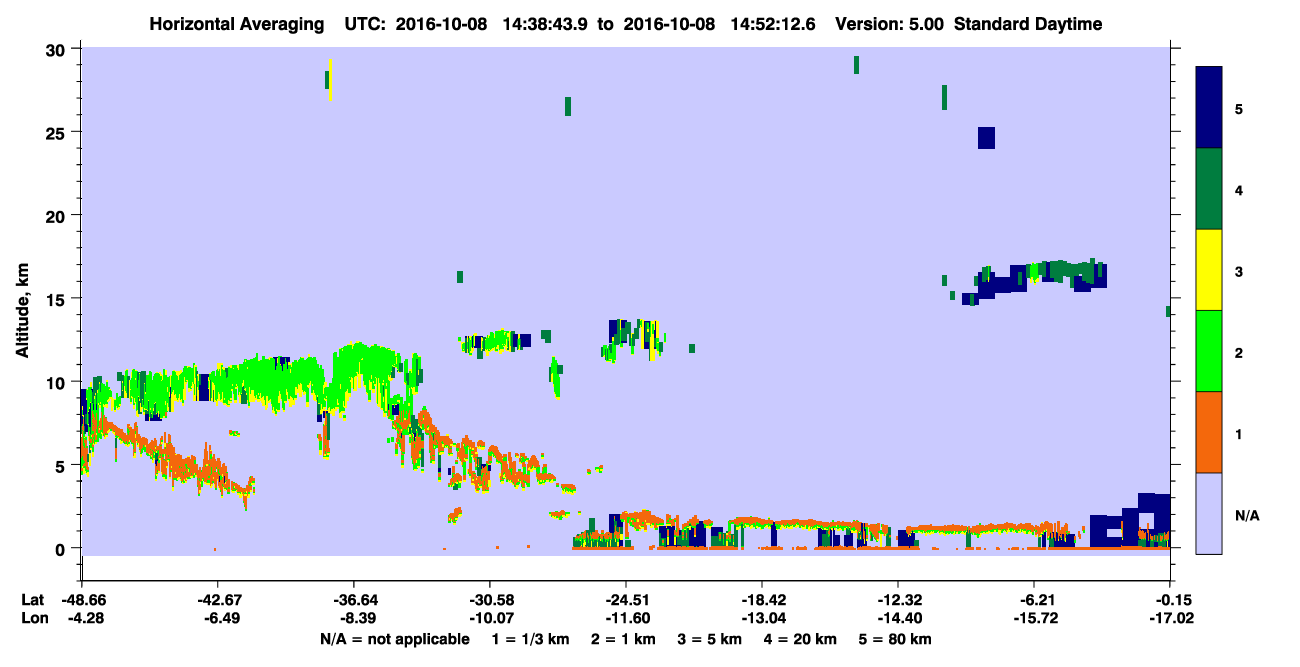
Task: Click longitude value -15.72
Action: click(1034, 618)
